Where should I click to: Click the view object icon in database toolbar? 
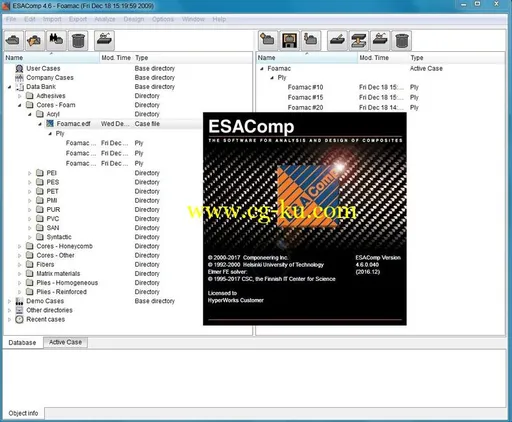pos(104,40)
